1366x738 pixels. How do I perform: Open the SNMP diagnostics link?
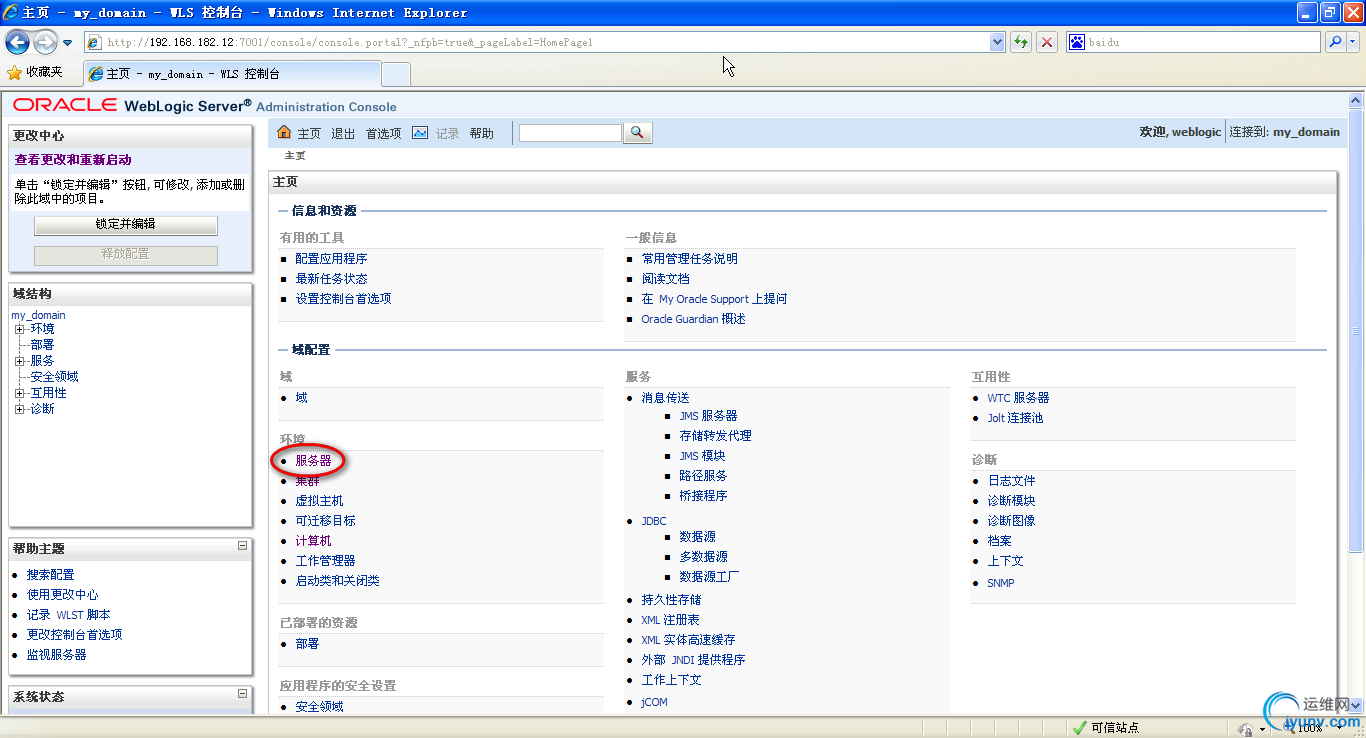click(1001, 583)
